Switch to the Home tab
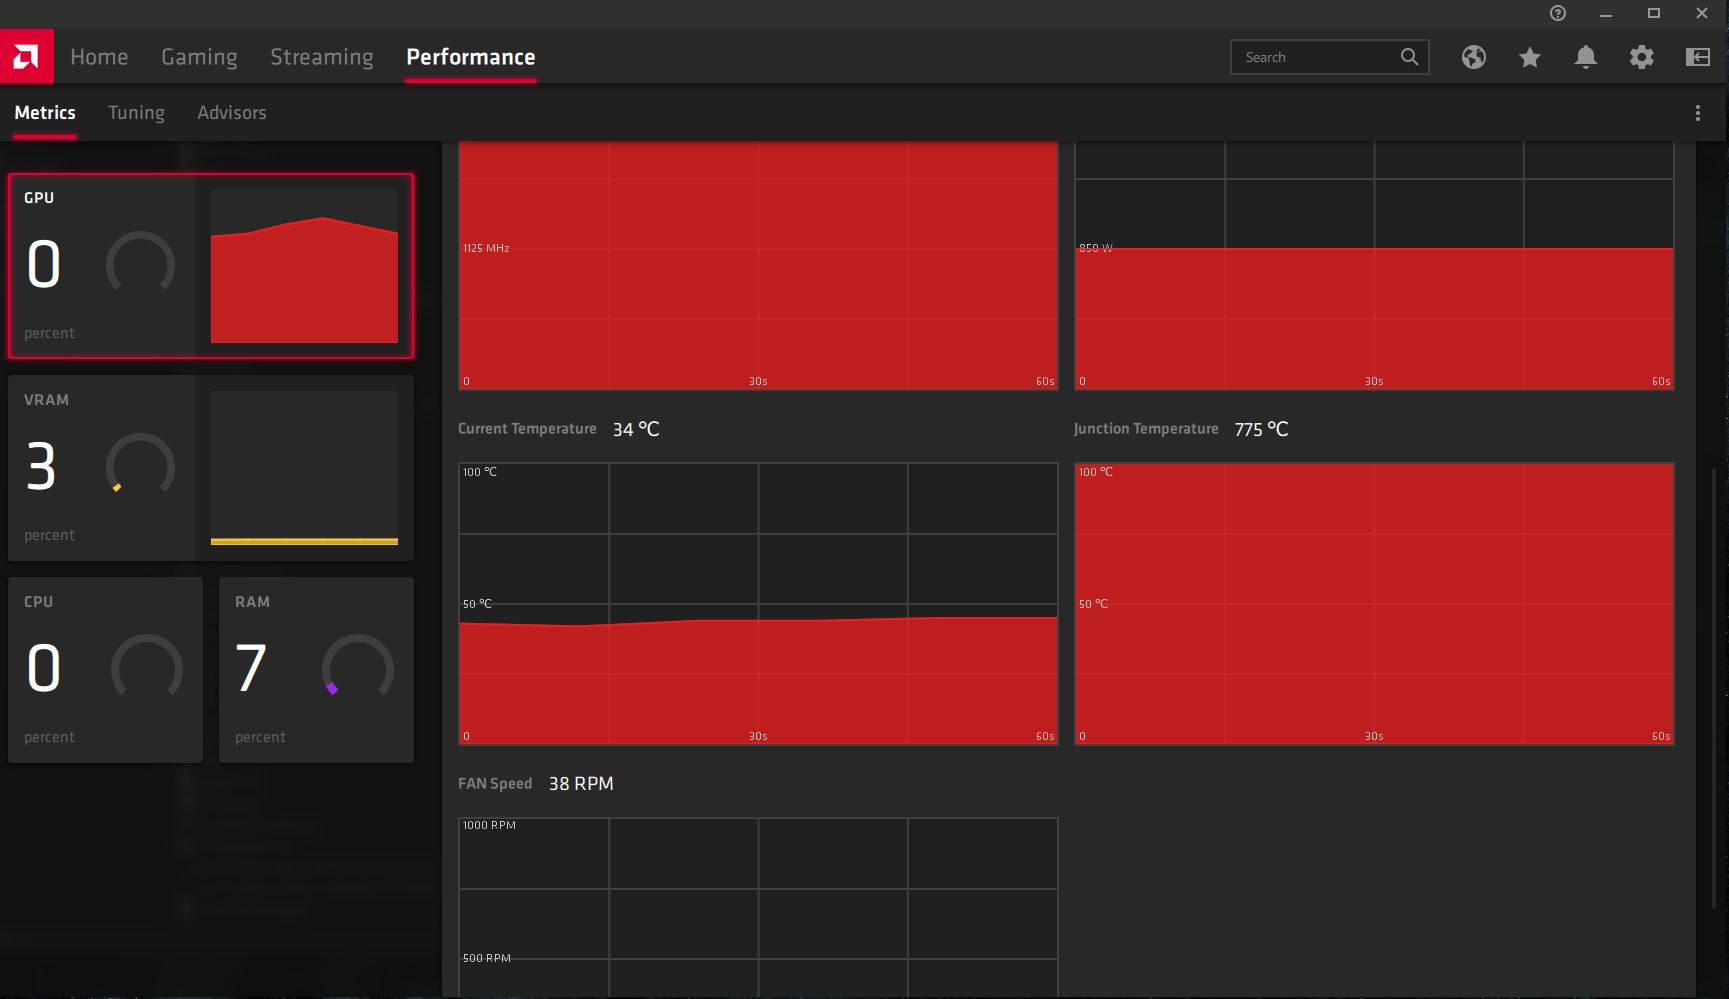The height and width of the screenshot is (999, 1729). click(x=99, y=57)
